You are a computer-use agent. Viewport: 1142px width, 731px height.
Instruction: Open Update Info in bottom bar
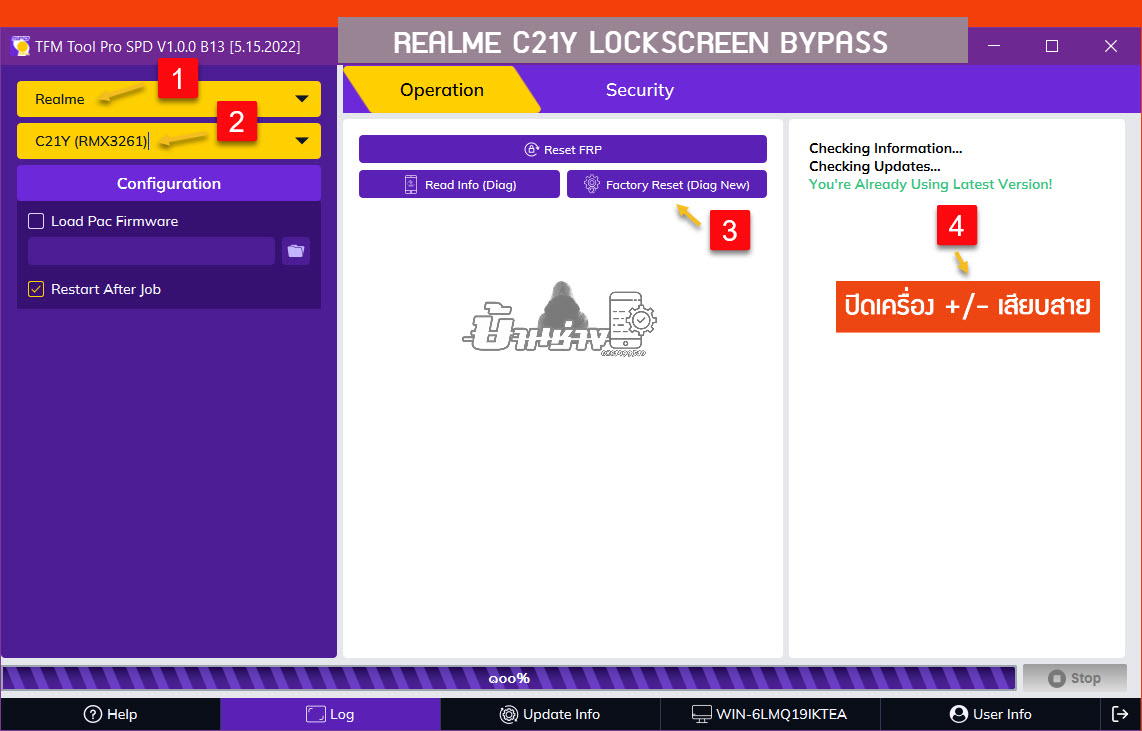click(550, 714)
